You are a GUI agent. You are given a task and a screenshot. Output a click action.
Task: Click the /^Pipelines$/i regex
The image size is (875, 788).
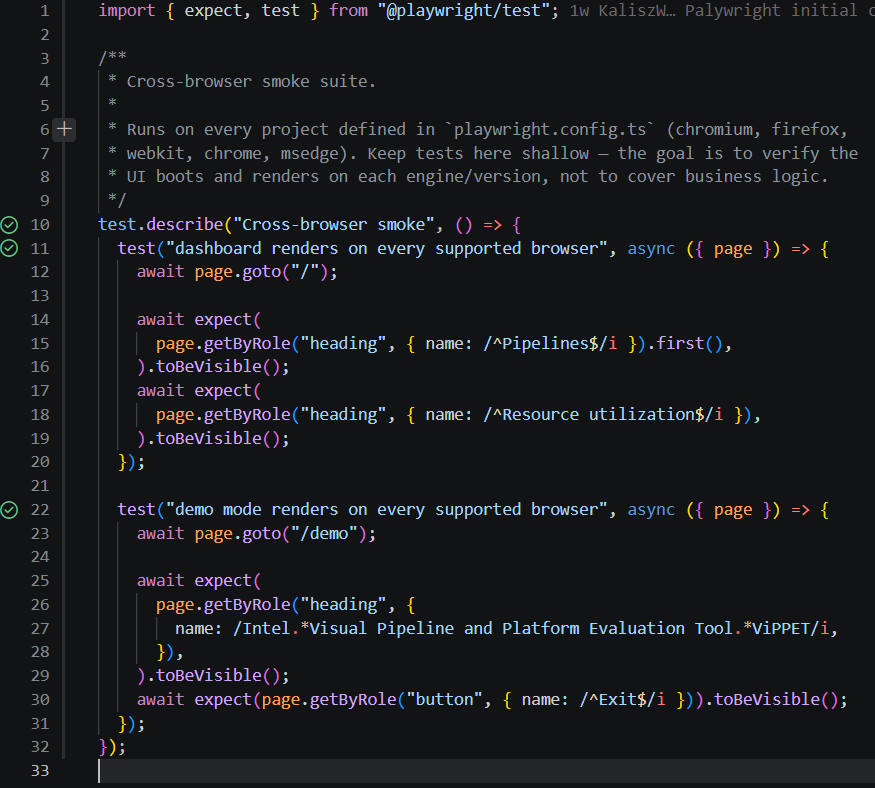click(x=550, y=343)
